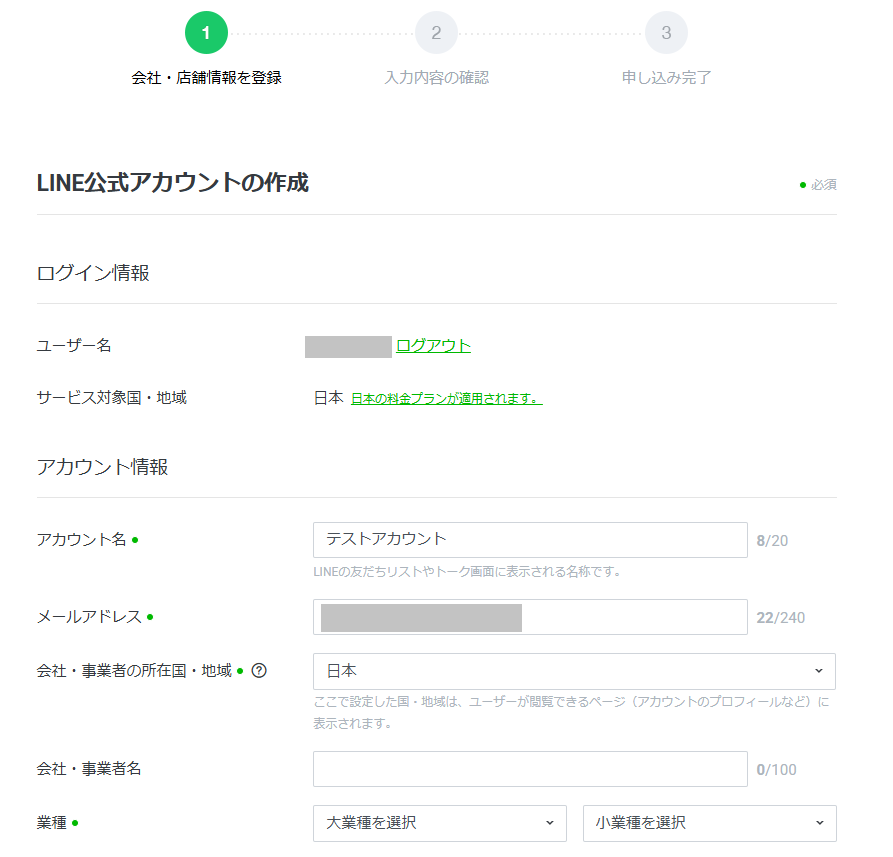Click the empty 会社・事業者名 input field

[530, 769]
